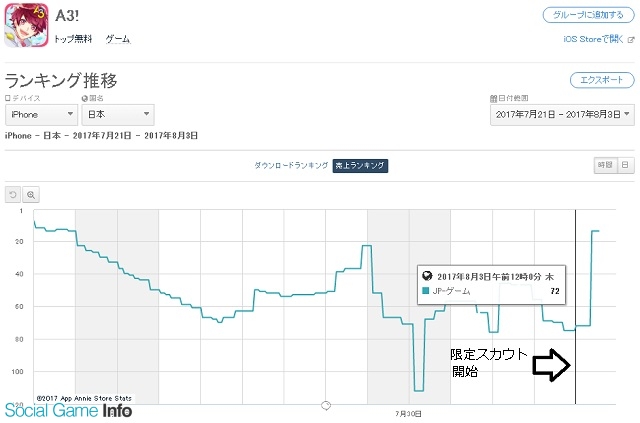Click the globe icon in chart tooltip
640x423 pixels.
tap(427, 276)
